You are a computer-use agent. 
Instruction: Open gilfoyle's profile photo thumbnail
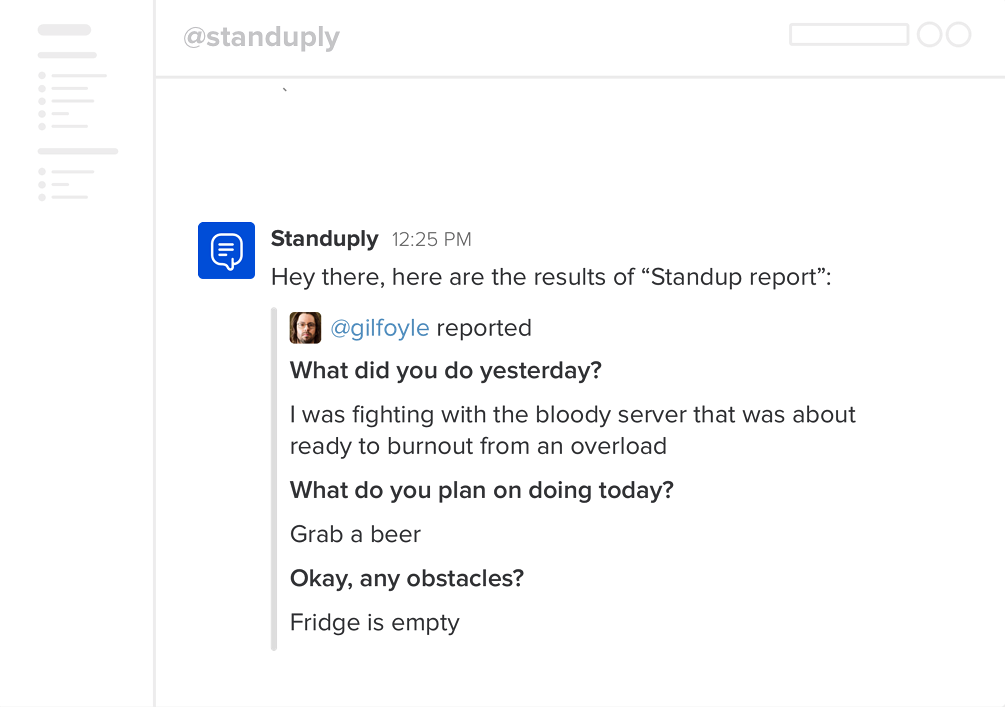click(x=305, y=328)
